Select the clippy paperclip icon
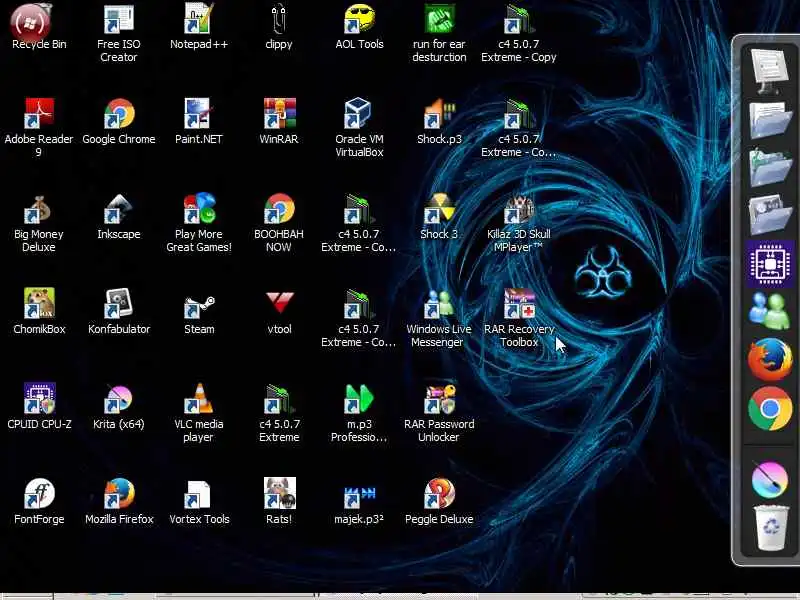The width and height of the screenshot is (800, 600). [x=279, y=19]
